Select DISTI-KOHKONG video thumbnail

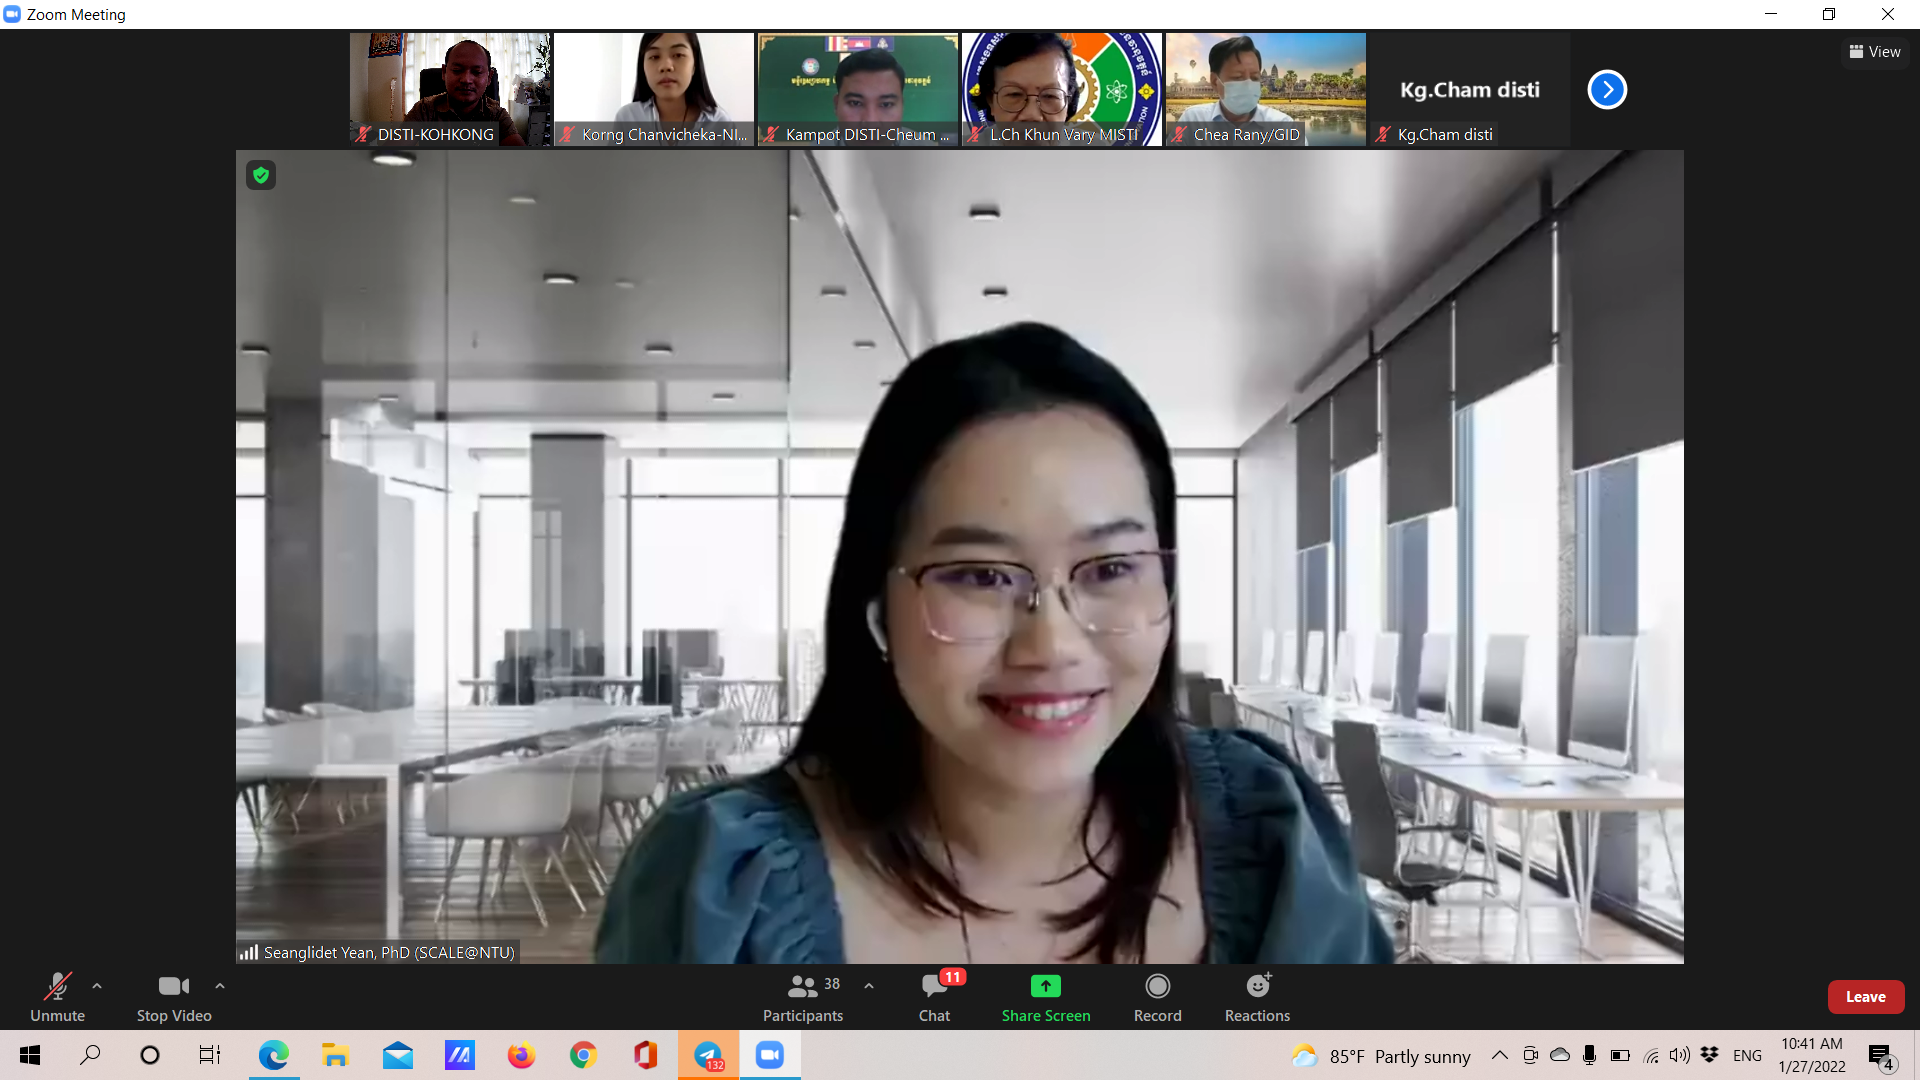point(450,90)
